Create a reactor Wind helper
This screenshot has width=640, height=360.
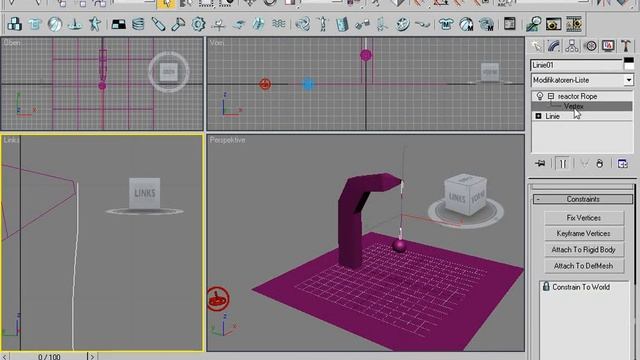tap(218, 24)
